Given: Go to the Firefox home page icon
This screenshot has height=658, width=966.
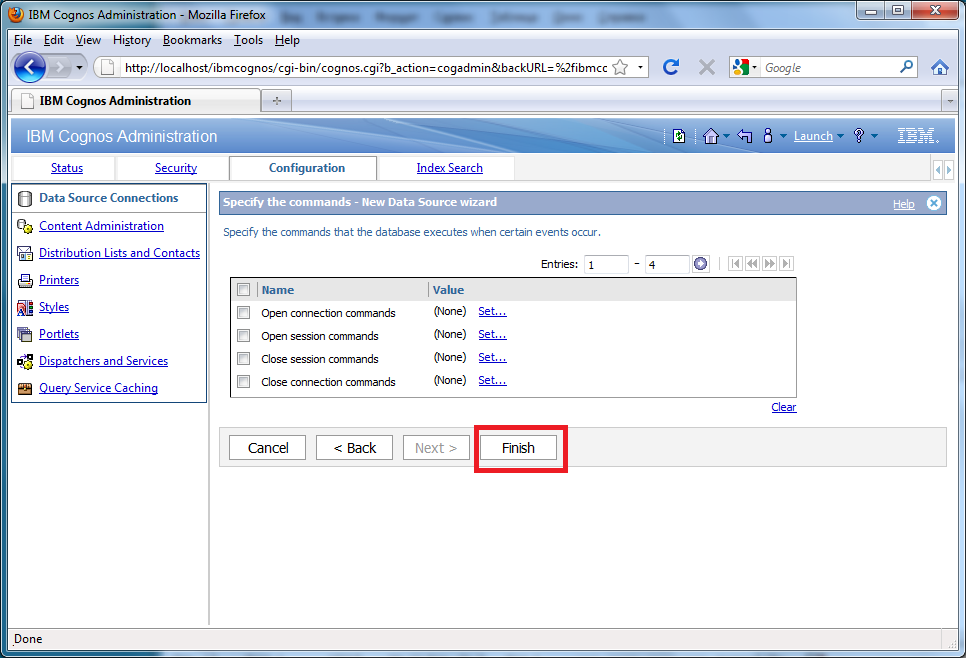Looking at the screenshot, I should point(940,67).
